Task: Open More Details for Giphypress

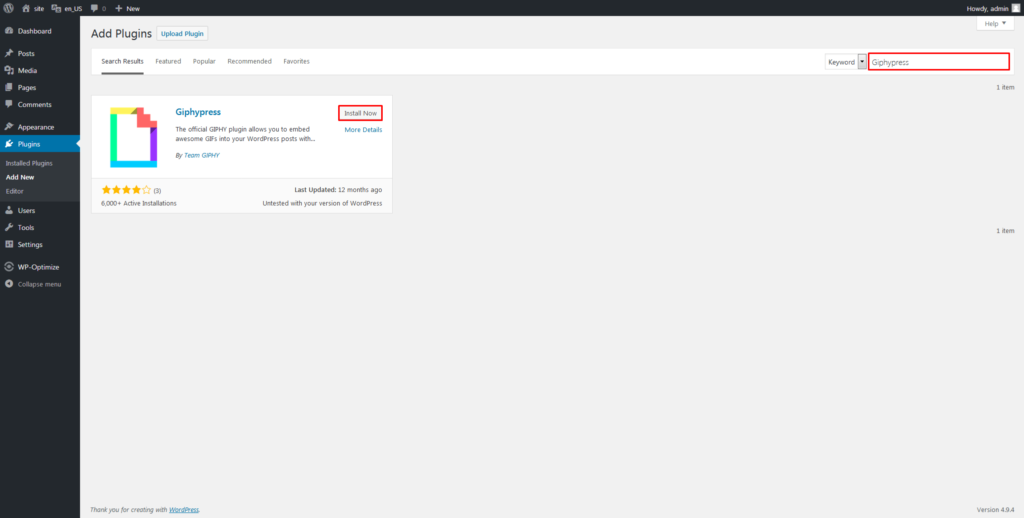Action: (363, 130)
